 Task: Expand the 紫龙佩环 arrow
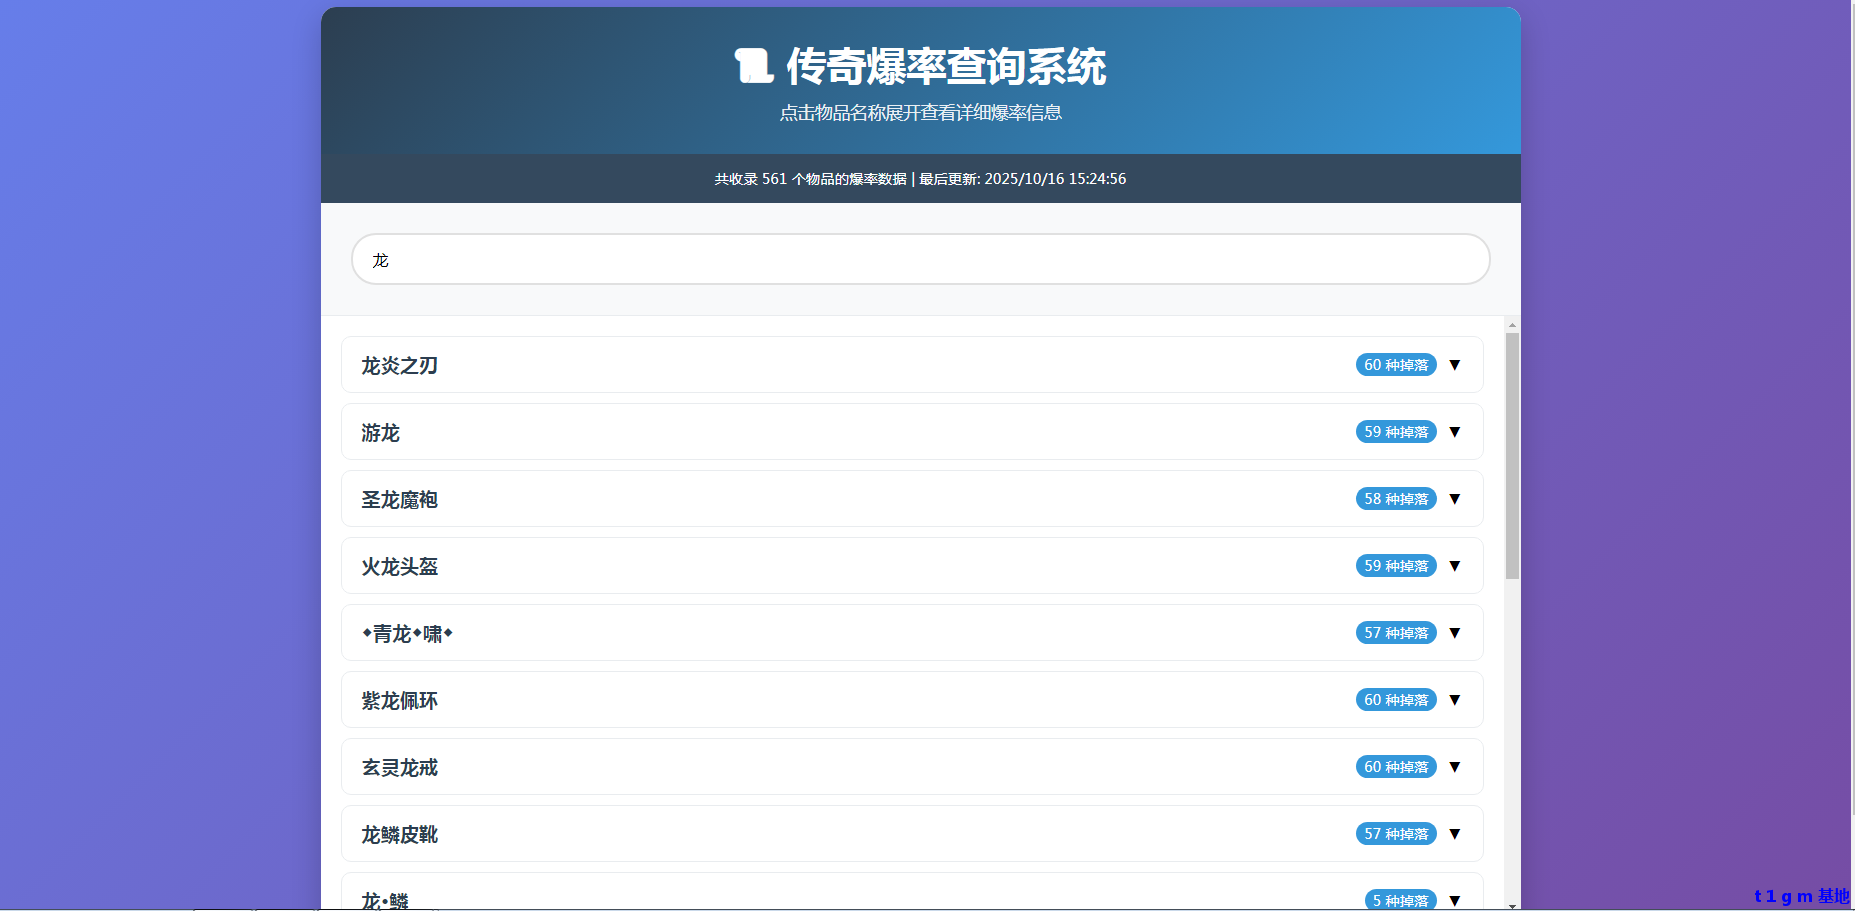click(x=1455, y=700)
